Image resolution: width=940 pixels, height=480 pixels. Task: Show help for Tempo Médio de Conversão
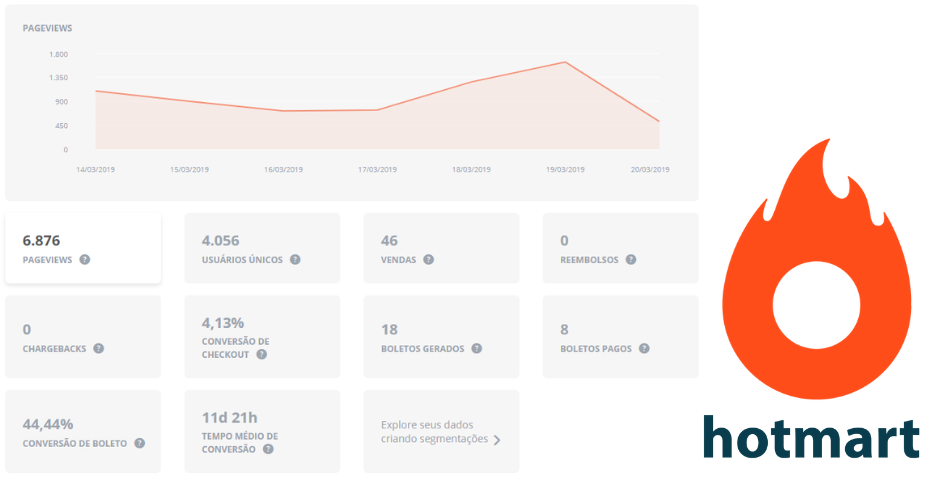(268, 449)
